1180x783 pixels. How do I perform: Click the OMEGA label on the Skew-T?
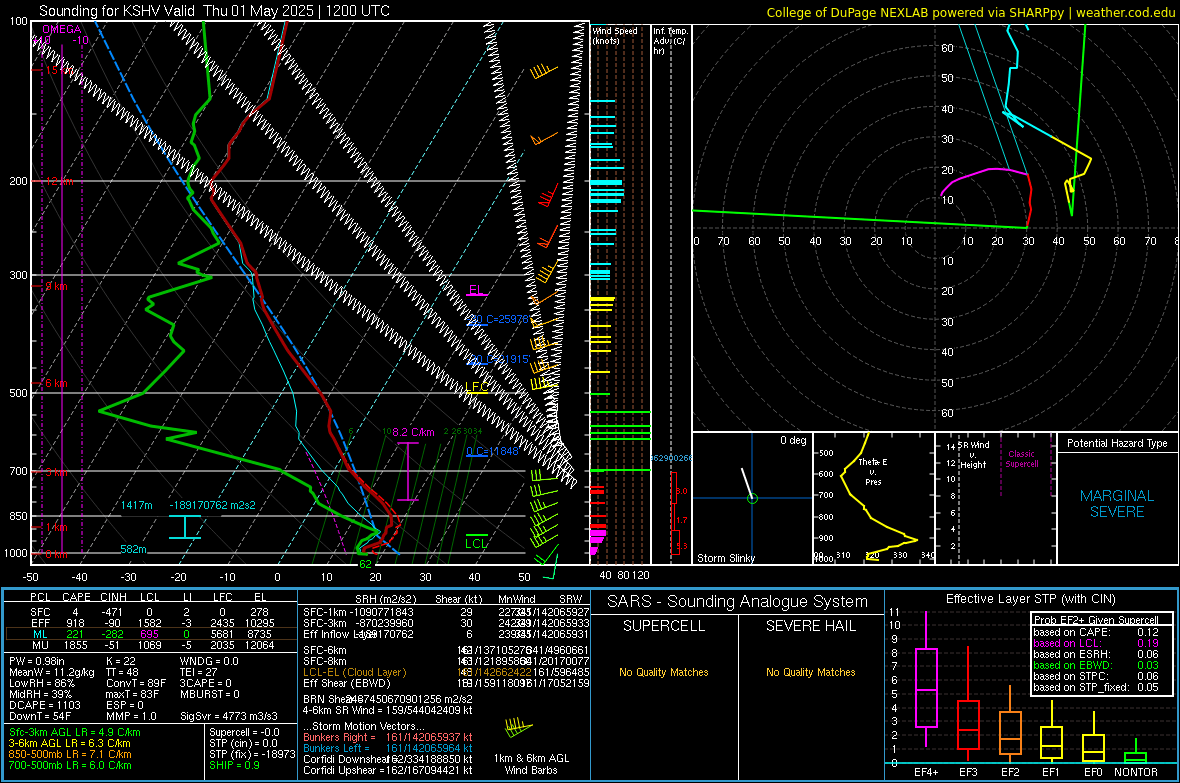pyautogui.click(x=62, y=29)
